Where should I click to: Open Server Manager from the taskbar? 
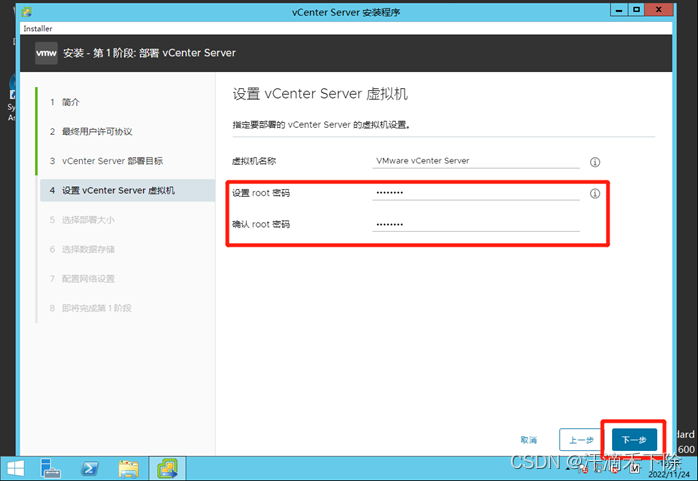tap(50, 469)
